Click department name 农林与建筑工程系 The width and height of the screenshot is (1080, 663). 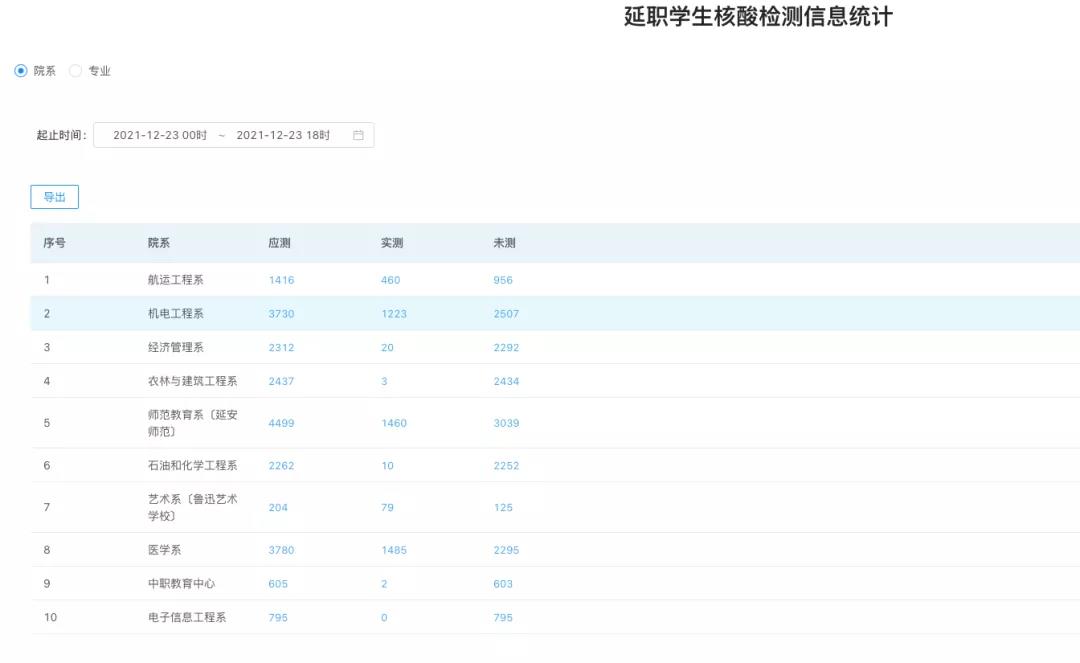point(192,381)
